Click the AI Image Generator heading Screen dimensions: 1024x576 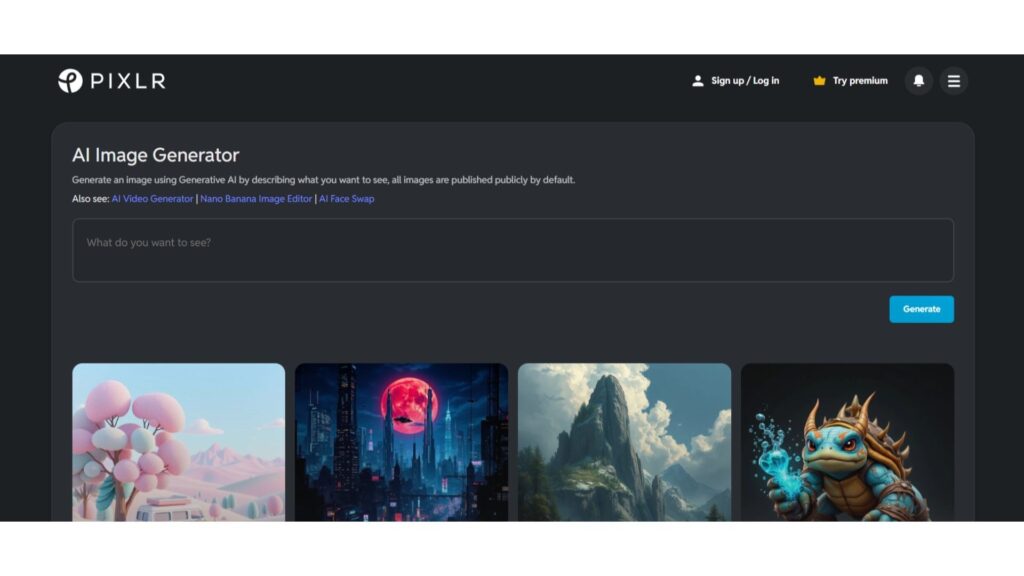click(x=156, y=155)
